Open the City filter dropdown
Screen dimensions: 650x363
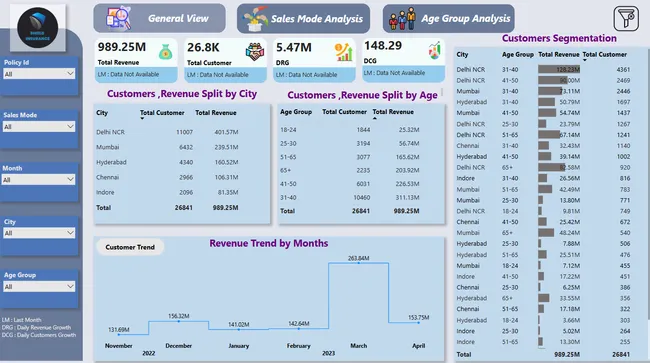click(39, 233)
